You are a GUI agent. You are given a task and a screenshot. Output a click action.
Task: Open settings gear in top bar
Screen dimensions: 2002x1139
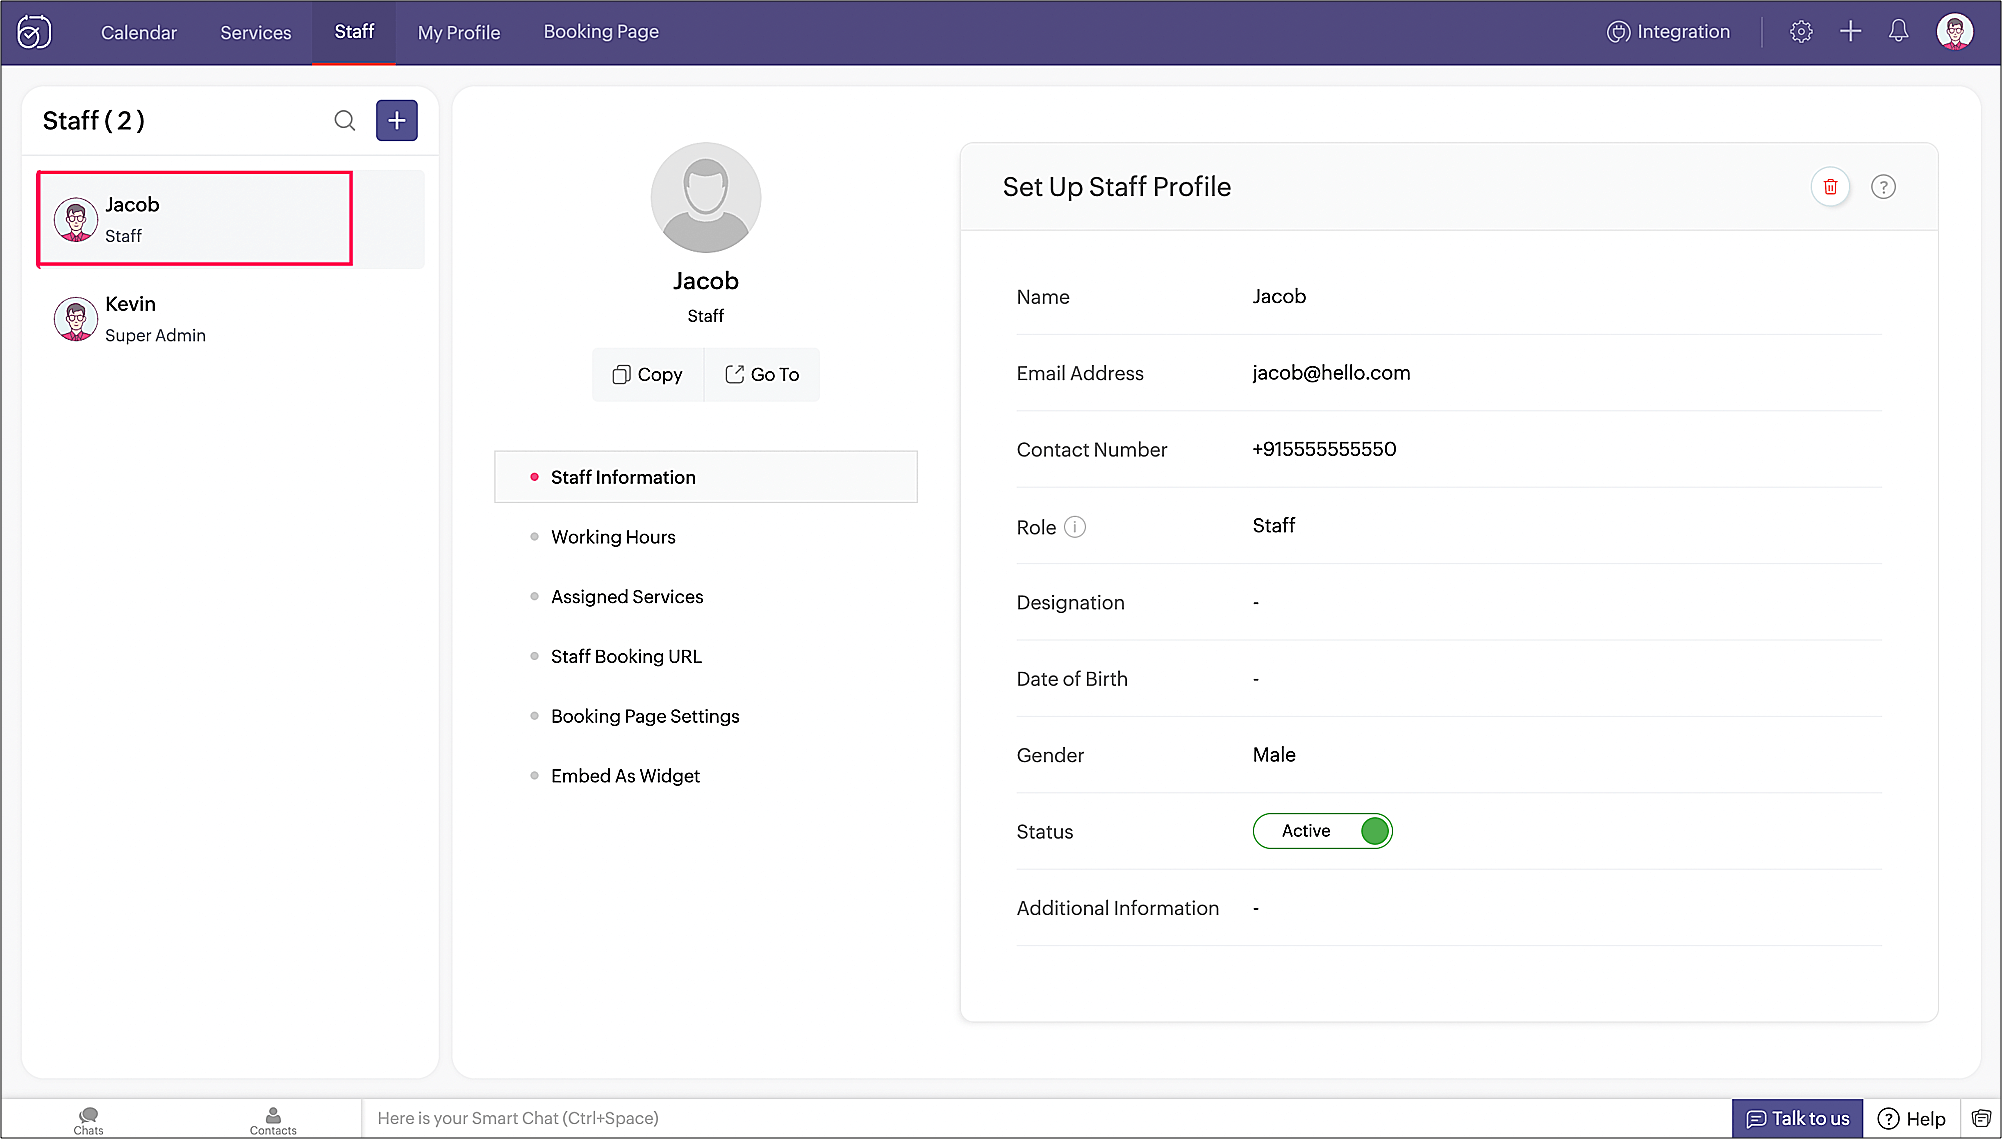click(1801, 32)
